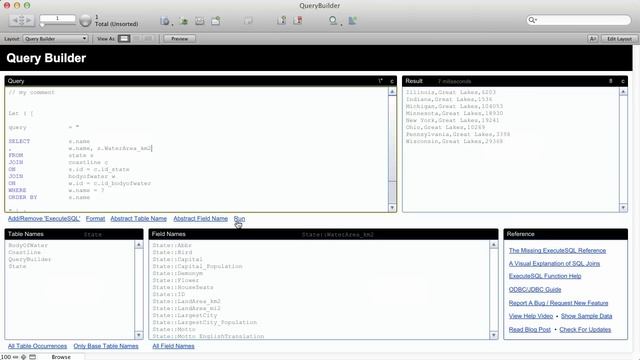This screenshot has width=640, height=360.
Task: Select State::Bird field name
Action: [172, 252]
